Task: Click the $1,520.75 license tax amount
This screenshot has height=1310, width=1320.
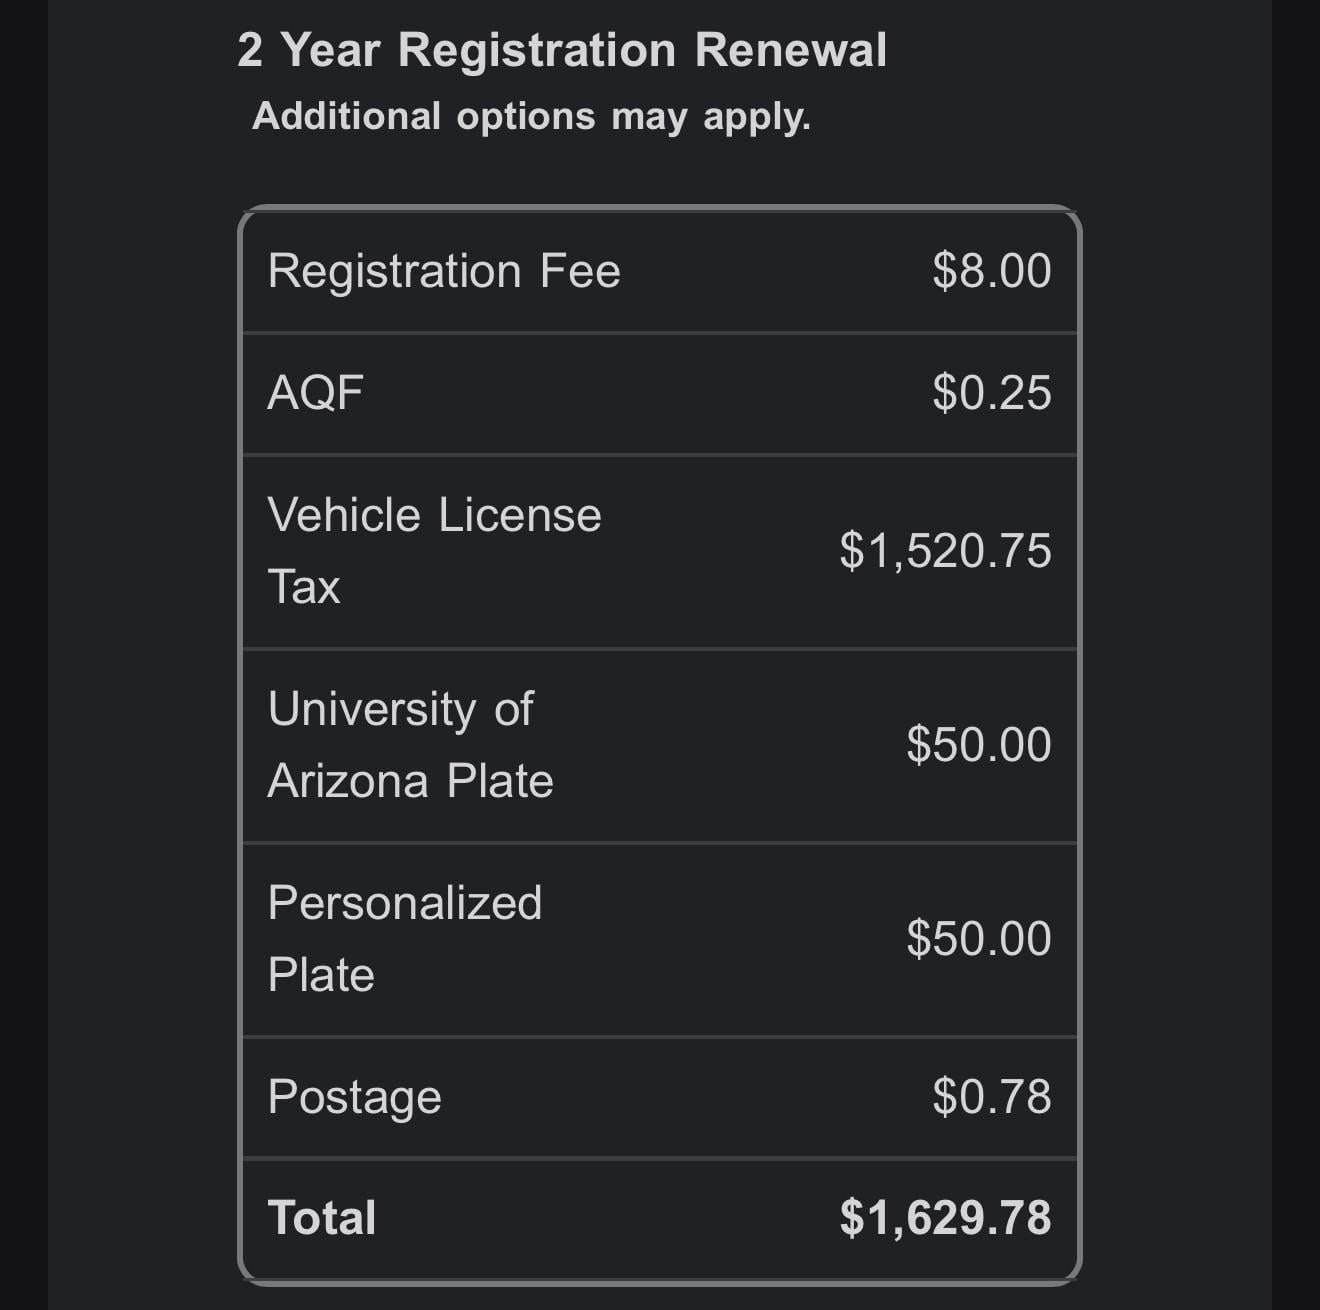Action: (945, 551)
